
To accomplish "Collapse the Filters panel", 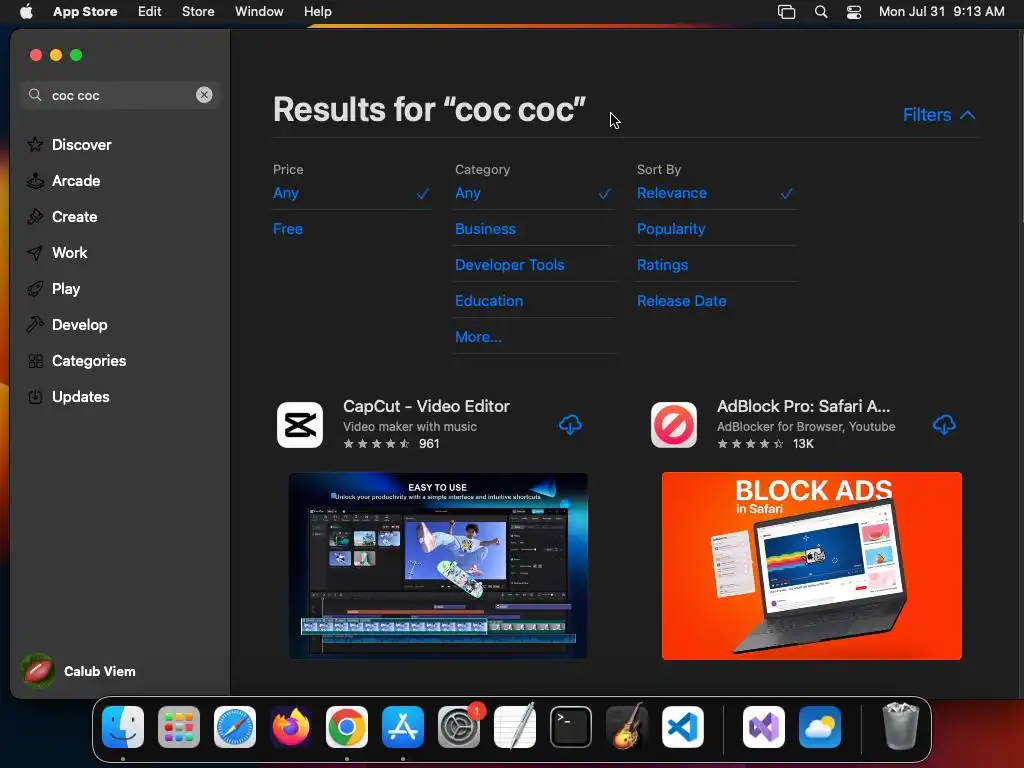I will [939, 114].
